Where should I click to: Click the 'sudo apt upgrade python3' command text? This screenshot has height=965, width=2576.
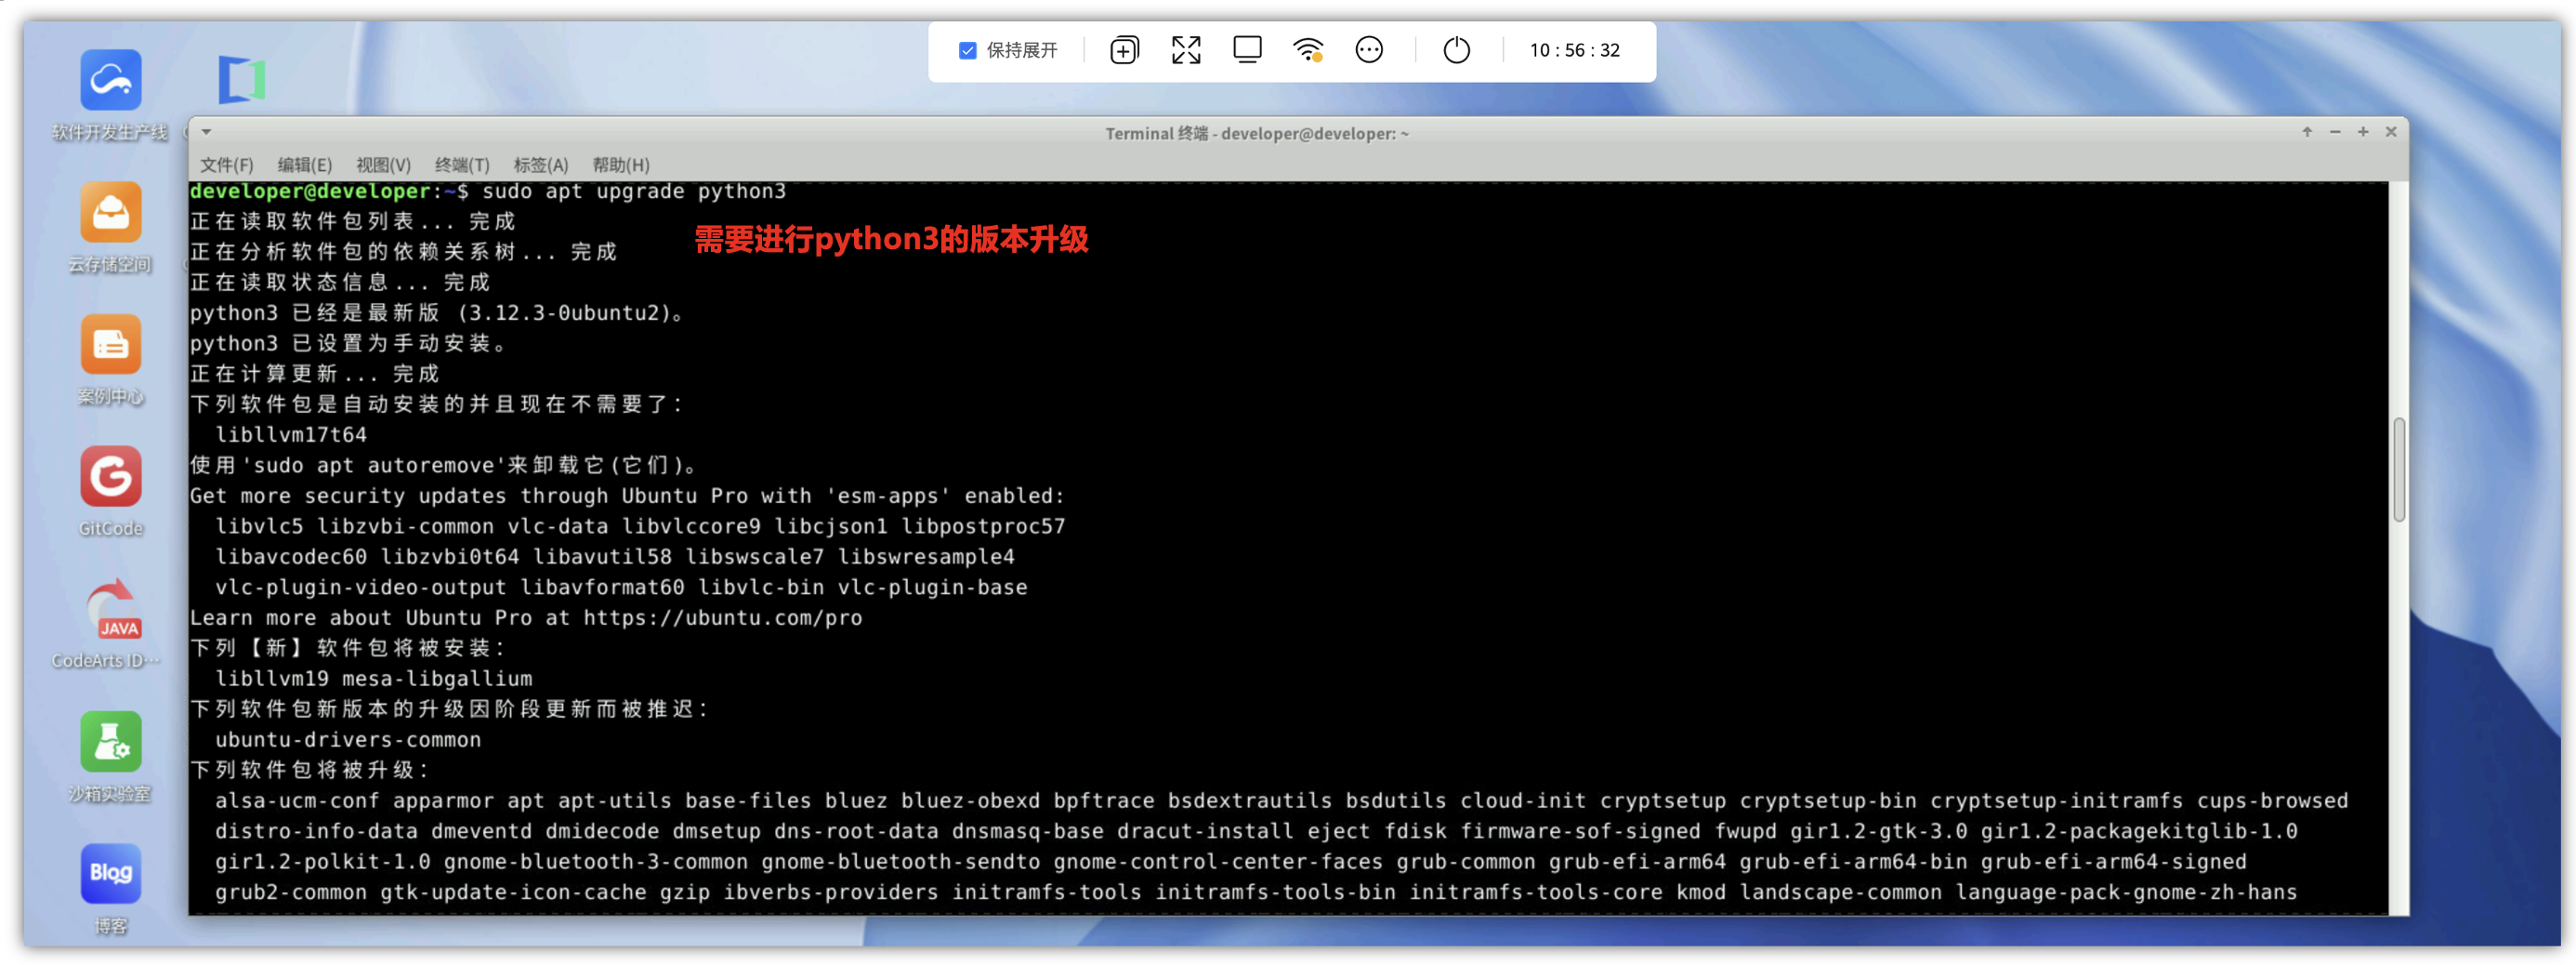tap(634, 191)
